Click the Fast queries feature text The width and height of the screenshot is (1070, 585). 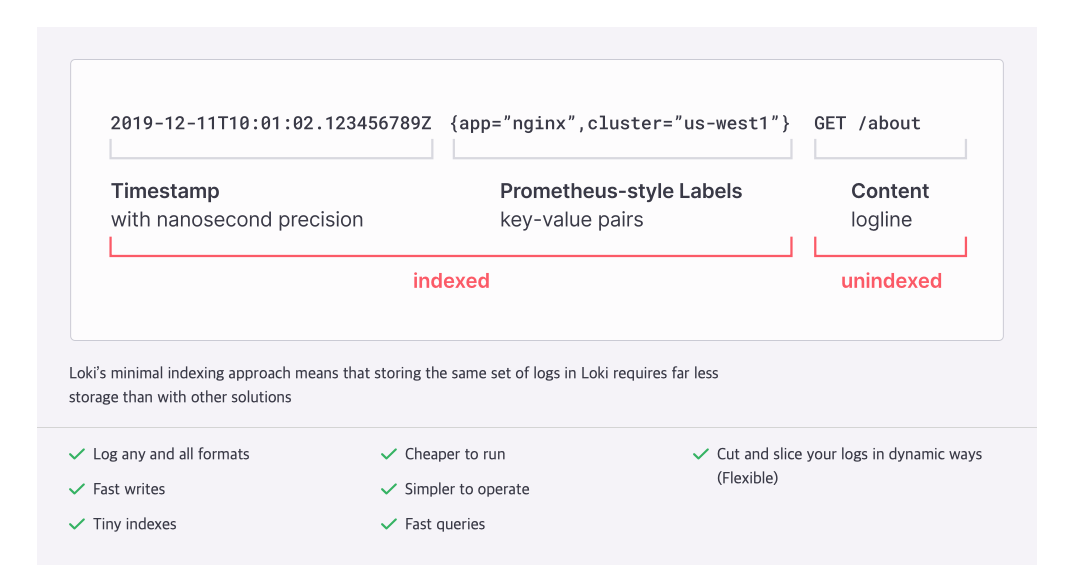tap(445, 524)
